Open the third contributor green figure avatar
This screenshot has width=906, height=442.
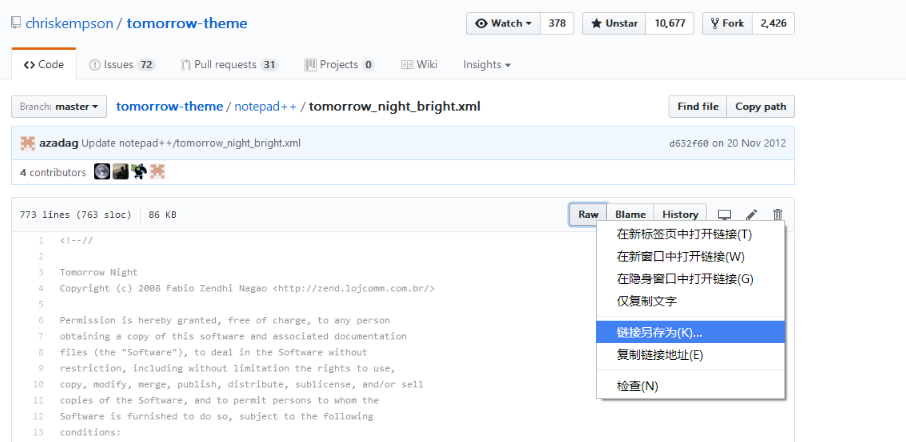pos(139,172)
